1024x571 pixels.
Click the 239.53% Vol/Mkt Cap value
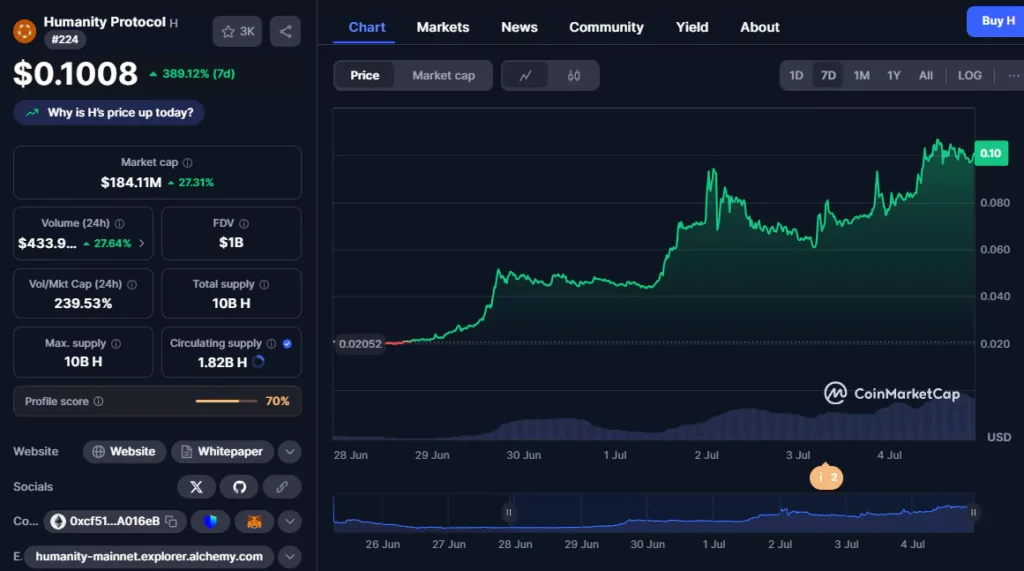pyautogui.click(x=83, y=303)
